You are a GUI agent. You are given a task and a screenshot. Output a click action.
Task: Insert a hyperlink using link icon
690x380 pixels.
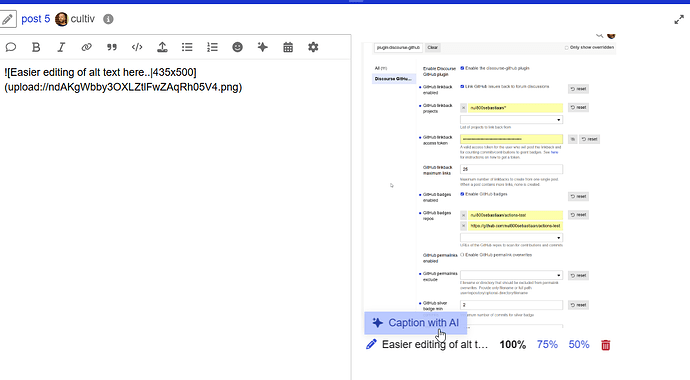click(x=86, y=47)
